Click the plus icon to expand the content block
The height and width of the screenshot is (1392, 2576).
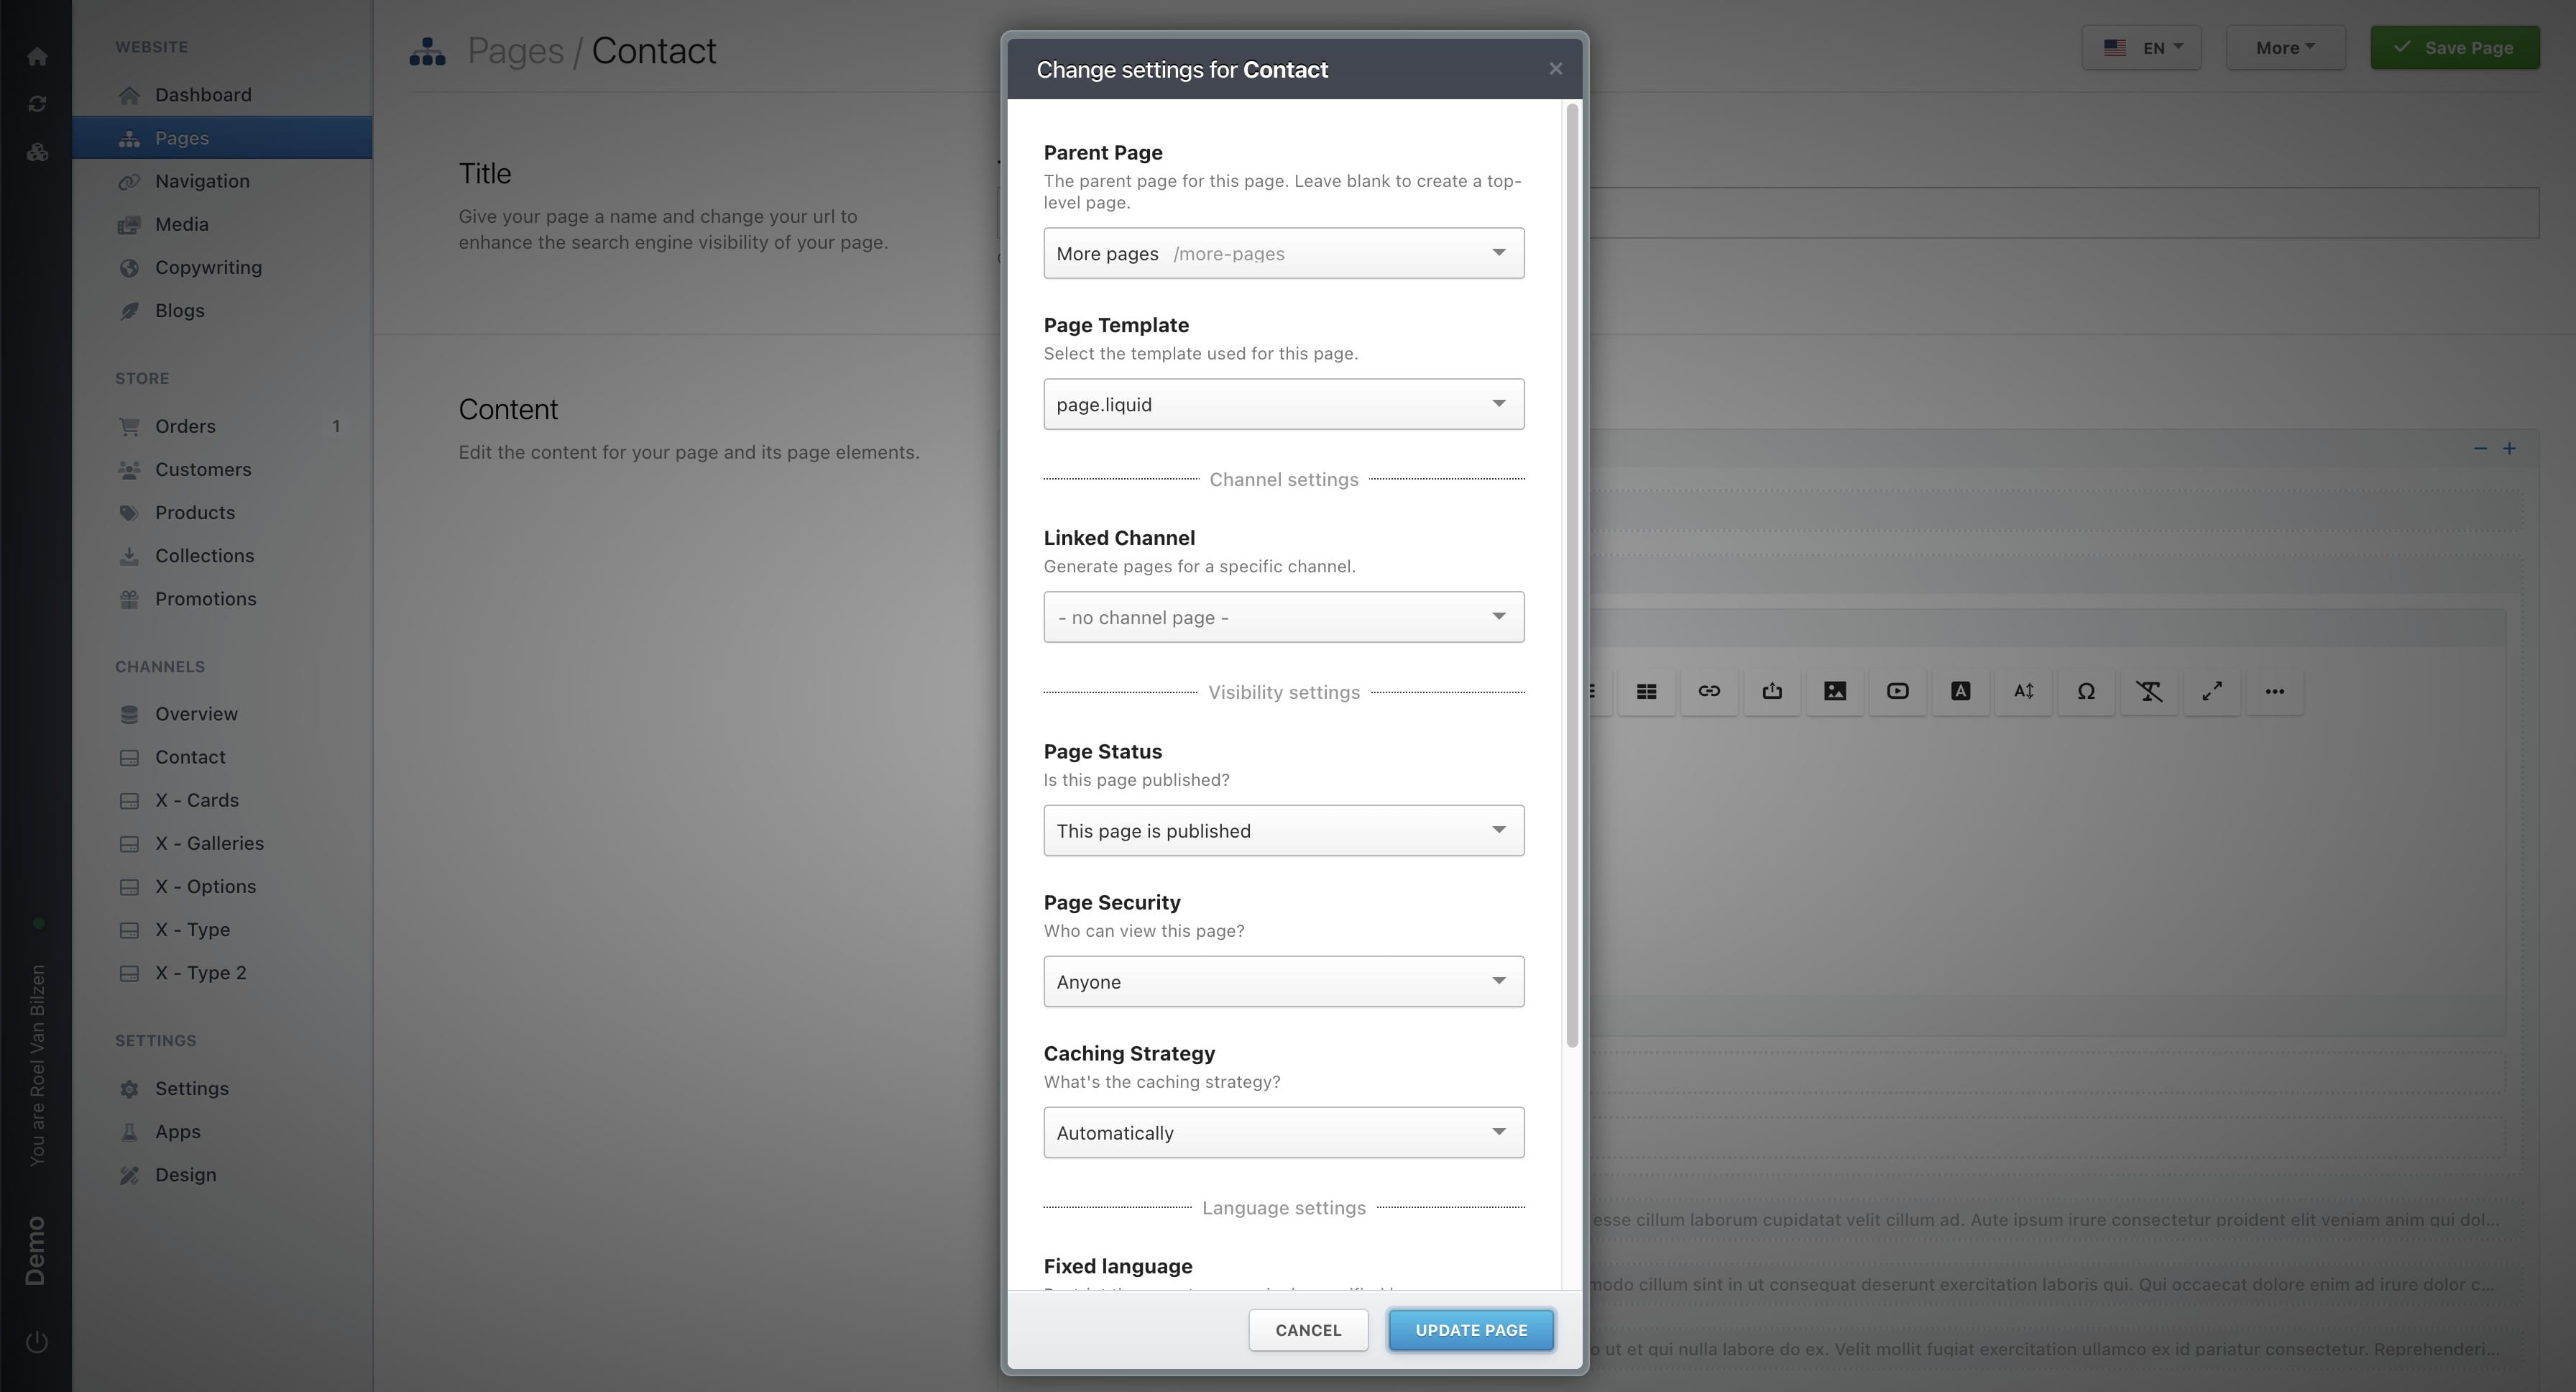pyautogui.click(x=2510, y=449)
